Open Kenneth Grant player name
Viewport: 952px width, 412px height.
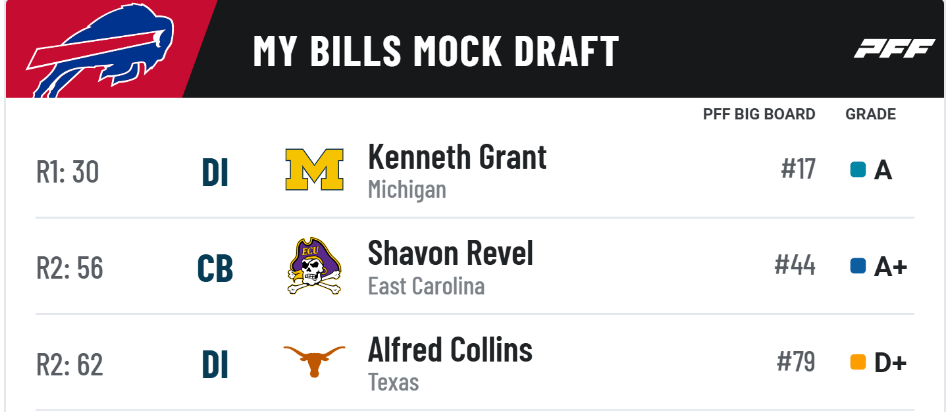click(457, 157)
